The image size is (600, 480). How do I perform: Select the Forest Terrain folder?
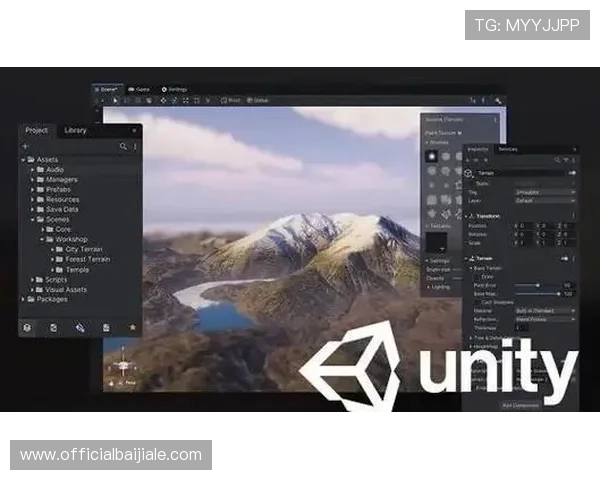[90, 259]
